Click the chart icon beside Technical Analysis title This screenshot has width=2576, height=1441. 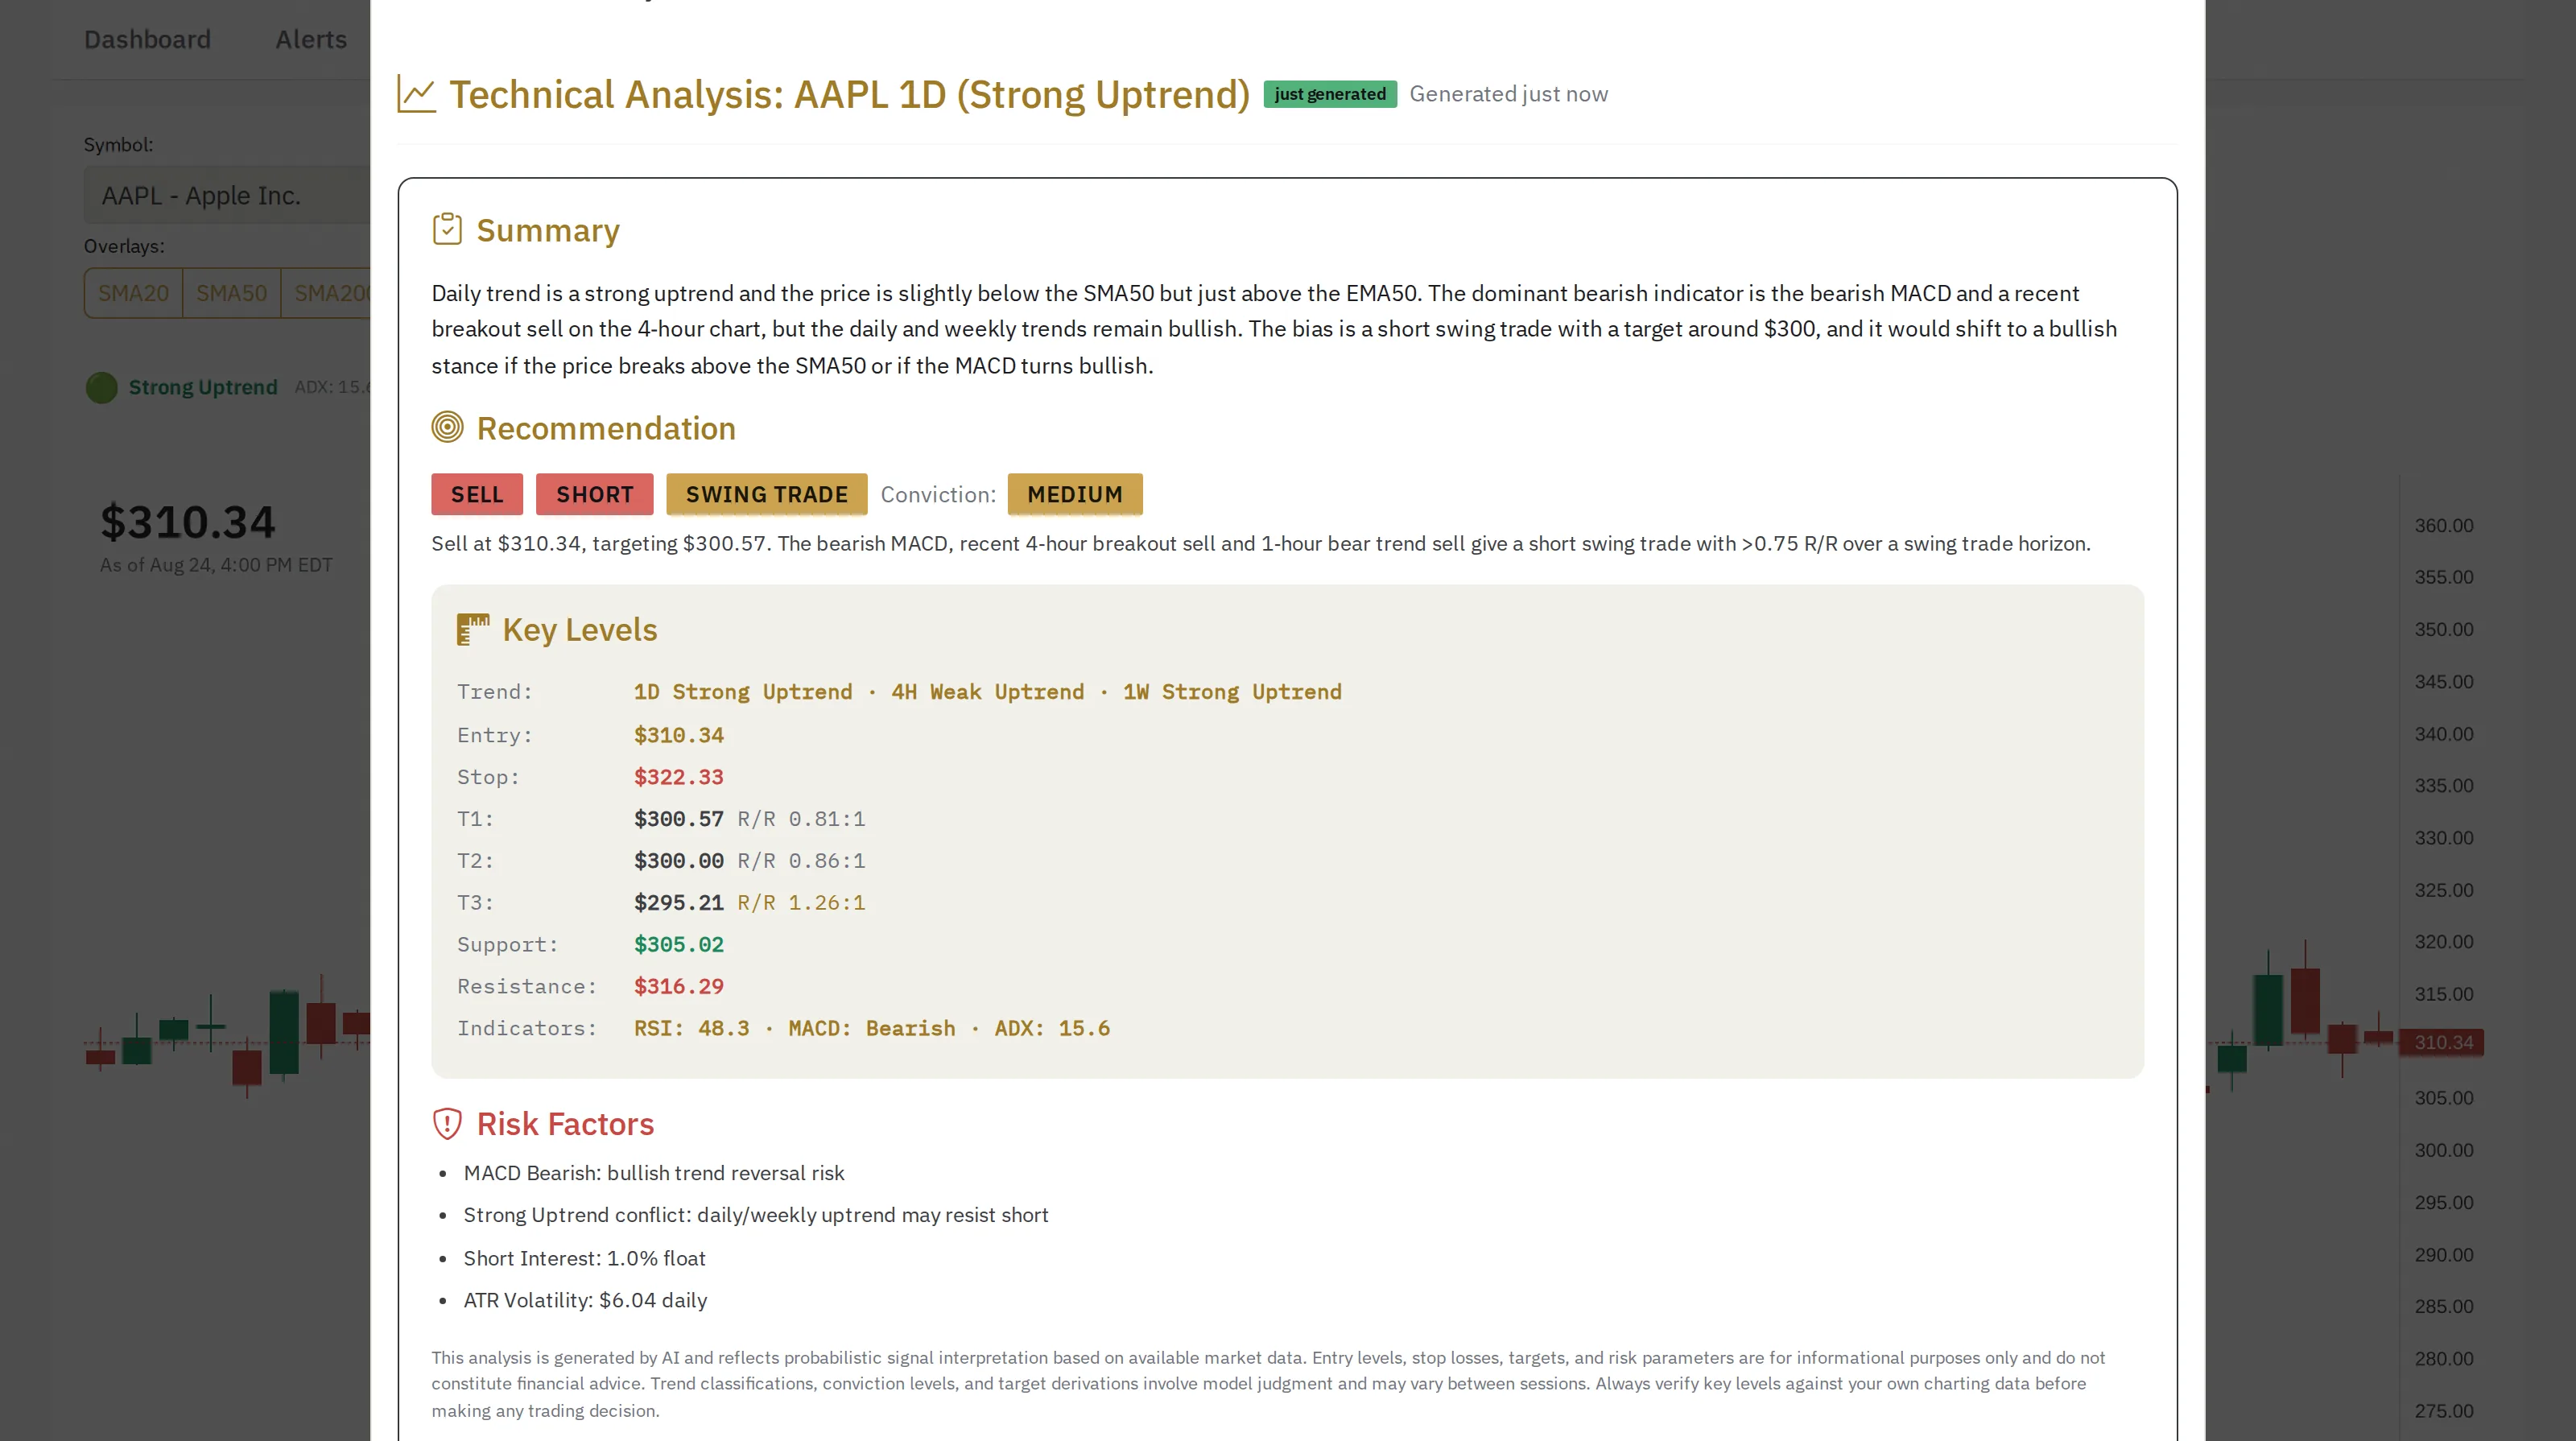tap(417, 95)
